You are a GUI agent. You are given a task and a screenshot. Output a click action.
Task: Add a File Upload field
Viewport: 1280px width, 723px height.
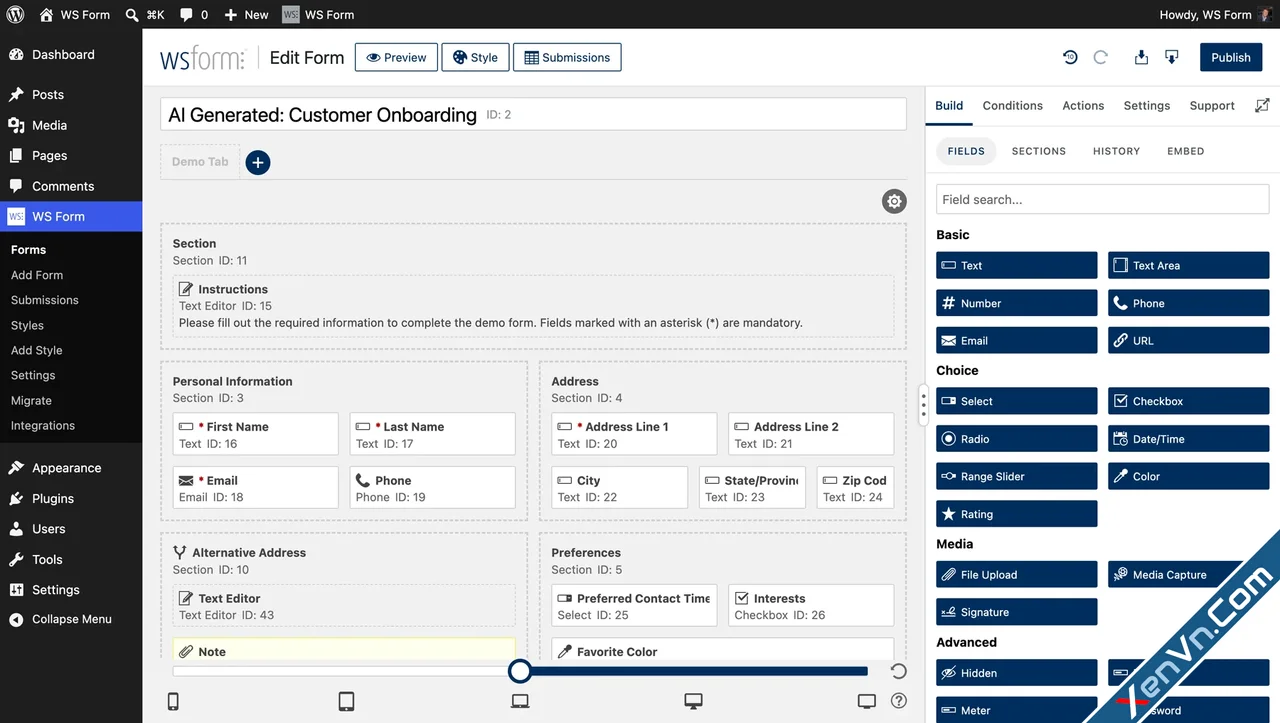1016,575
